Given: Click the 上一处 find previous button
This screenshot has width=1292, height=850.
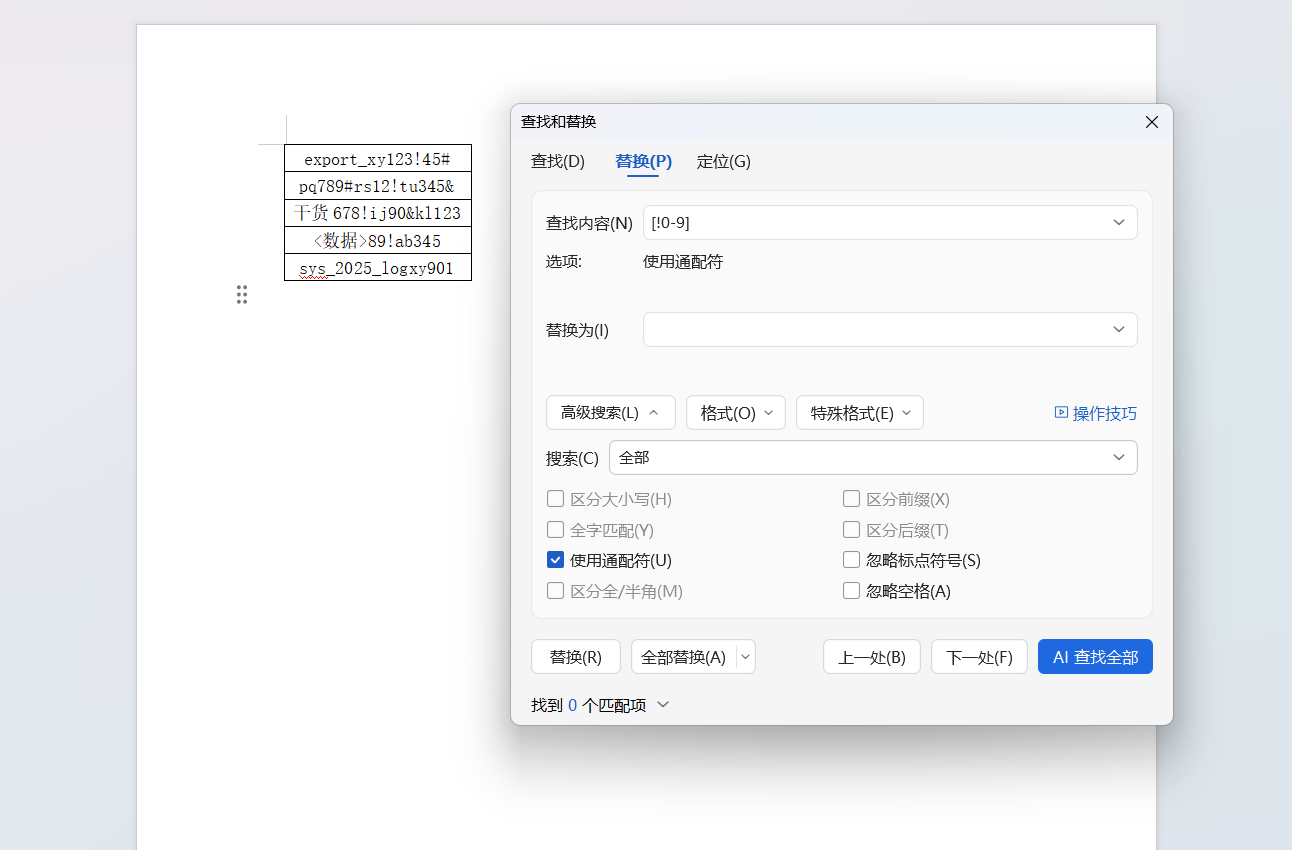Looking at the screenshot, I should 871,656.
